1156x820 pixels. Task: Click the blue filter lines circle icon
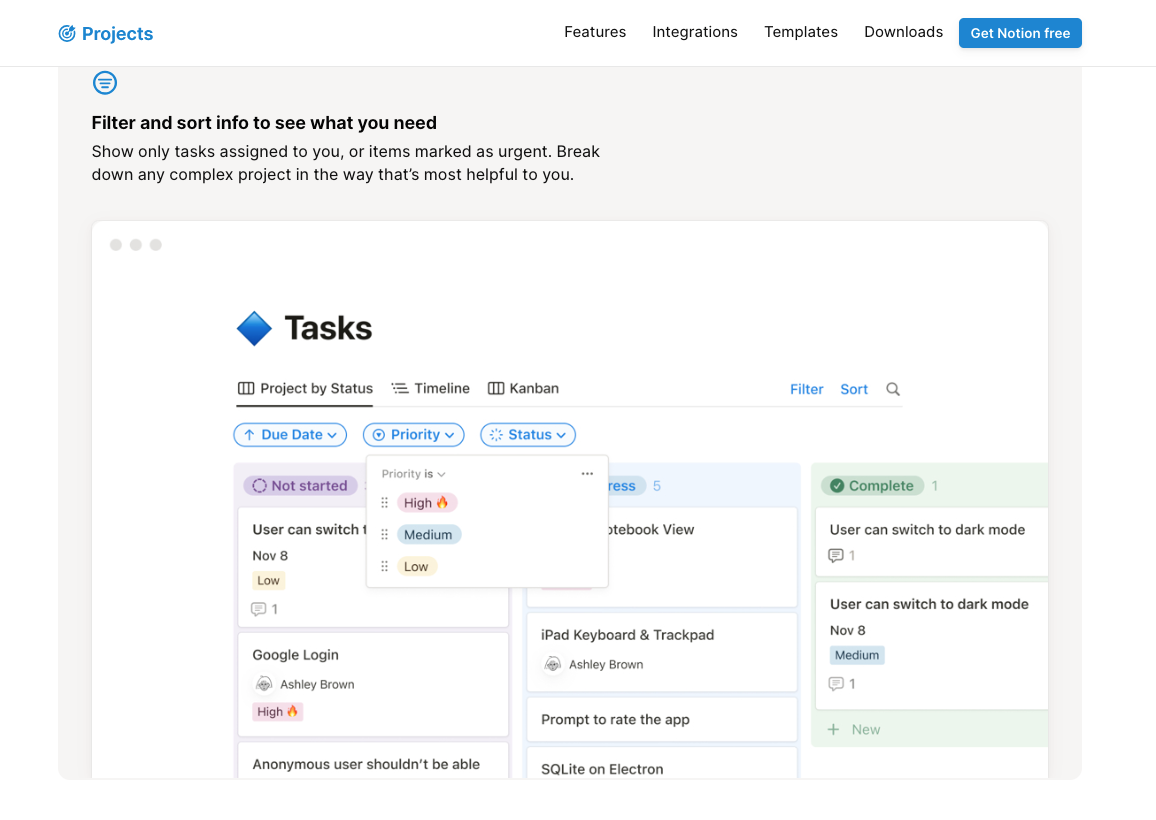point(105,83)
